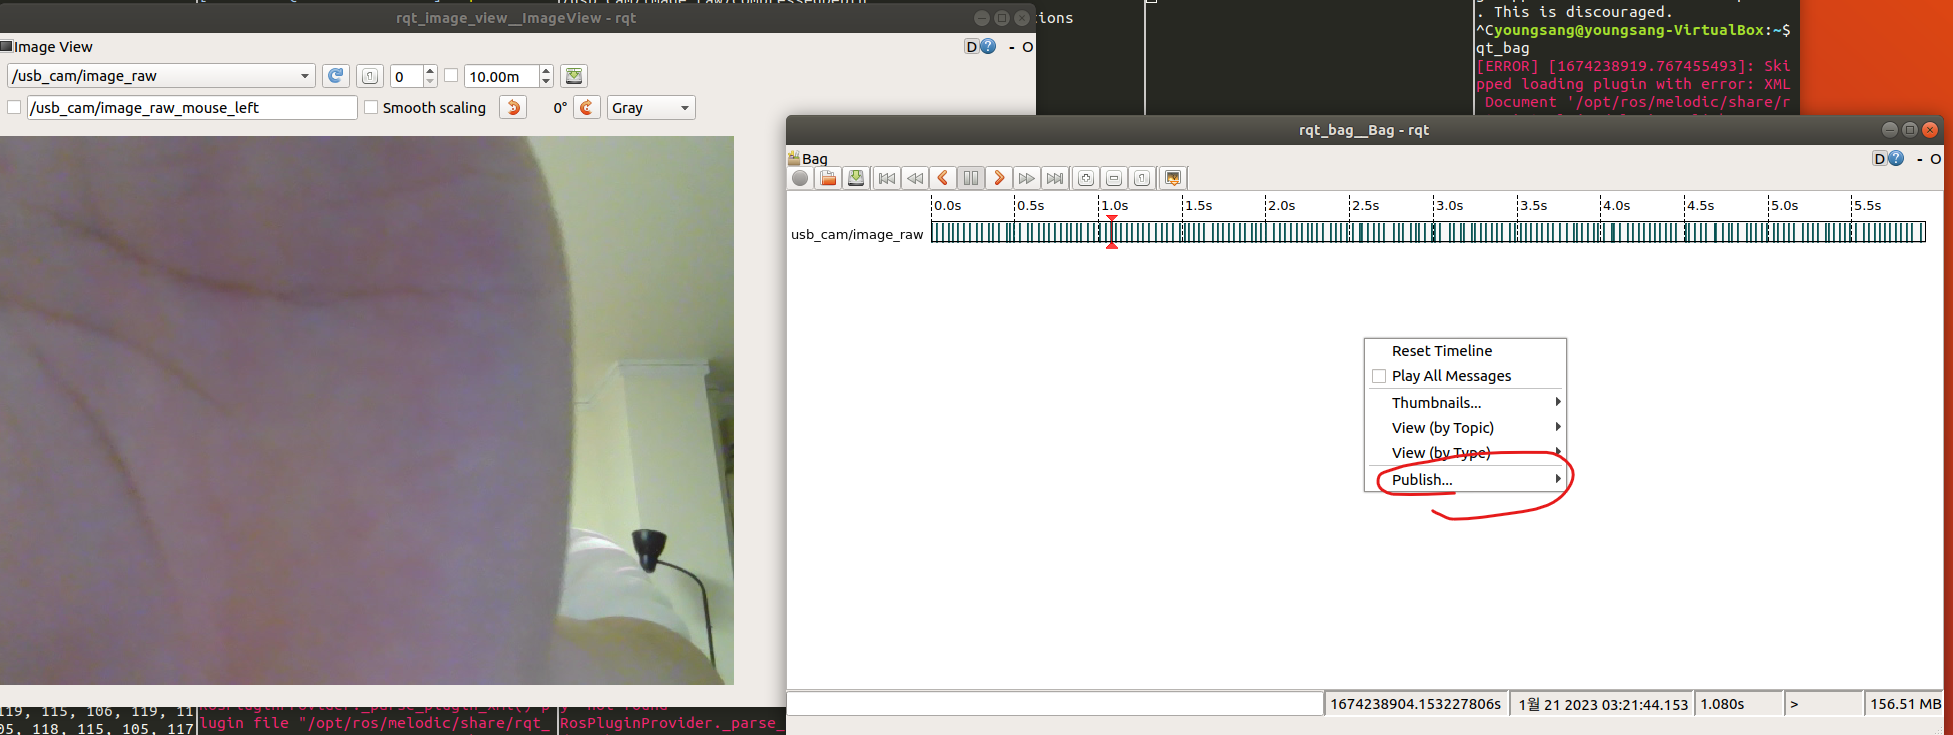Open a bag file with the folder icon
Viewport: 1953px width, 735px height.
(x=828, y=178)
